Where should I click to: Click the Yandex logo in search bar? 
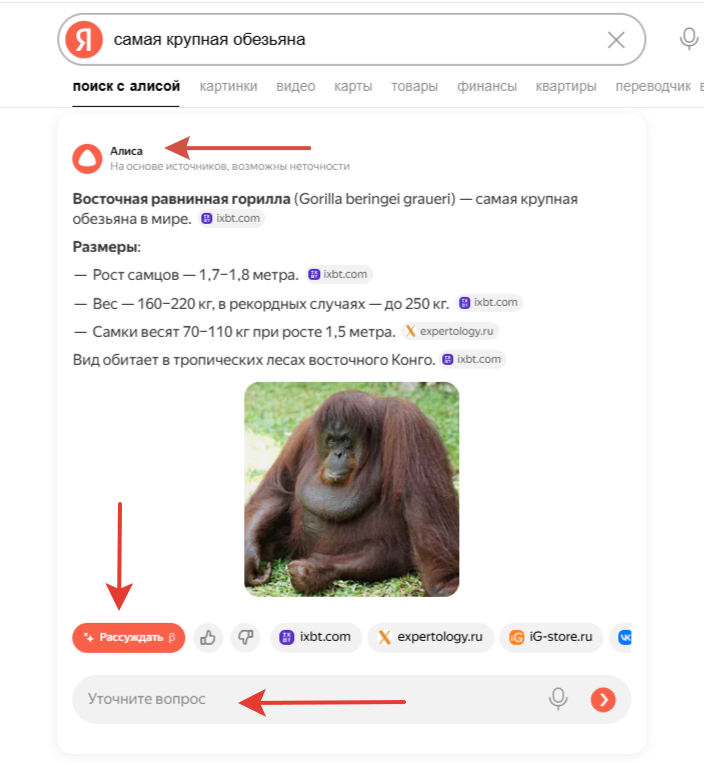click(x=84, y=40)
